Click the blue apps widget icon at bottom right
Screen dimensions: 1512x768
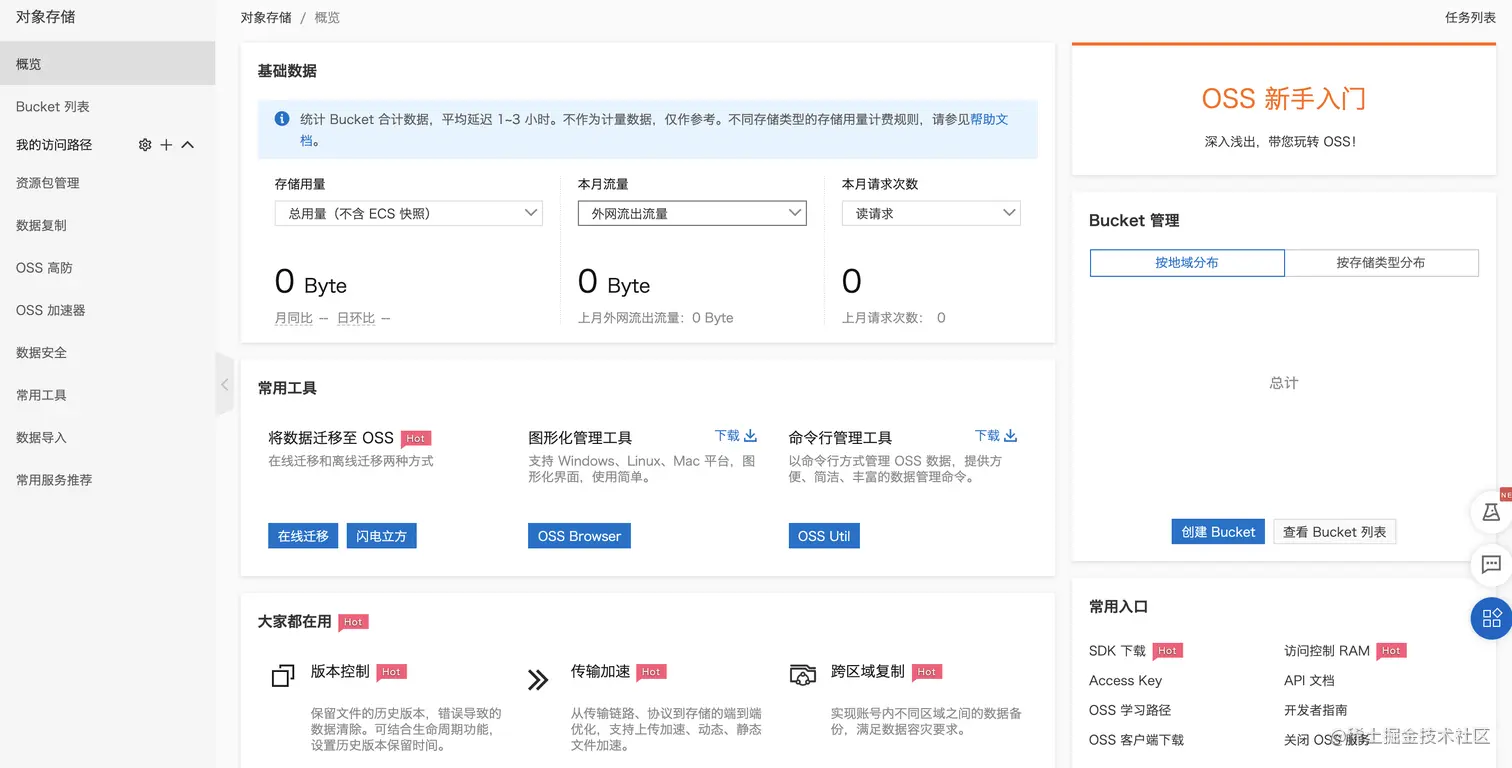click(1489, 618)
